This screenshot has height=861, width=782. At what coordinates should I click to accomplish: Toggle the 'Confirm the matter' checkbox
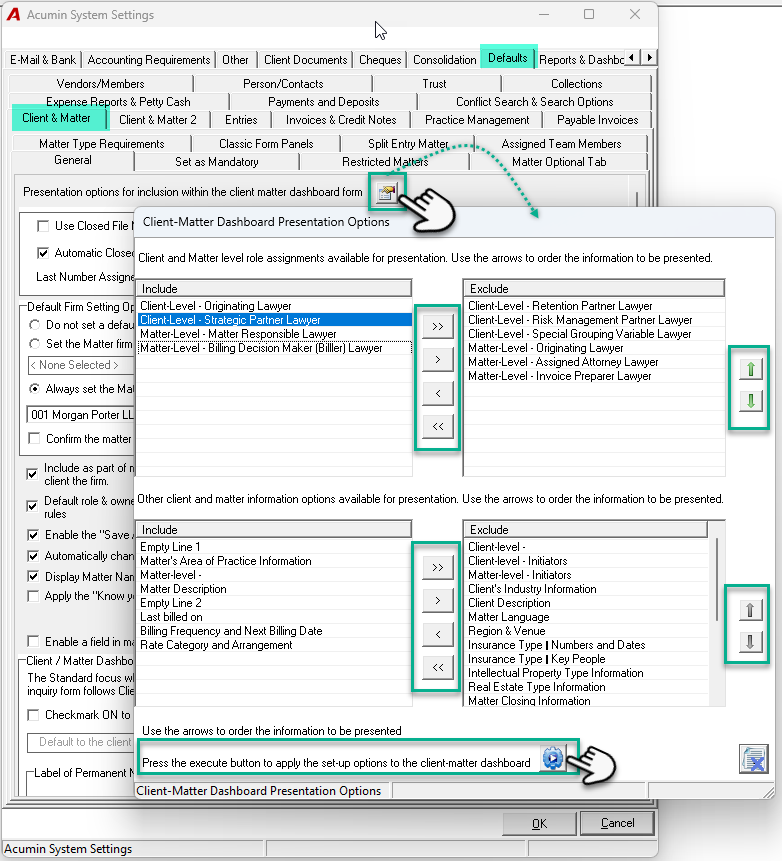pos(34,438)
